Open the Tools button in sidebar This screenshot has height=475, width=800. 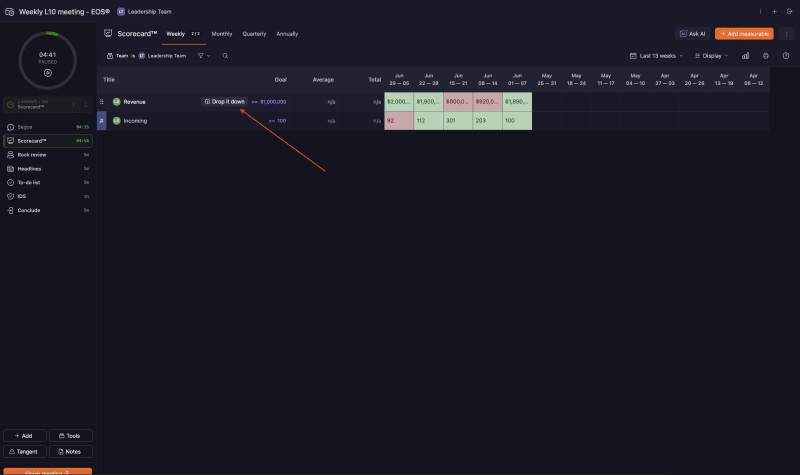tap(70, 436)
